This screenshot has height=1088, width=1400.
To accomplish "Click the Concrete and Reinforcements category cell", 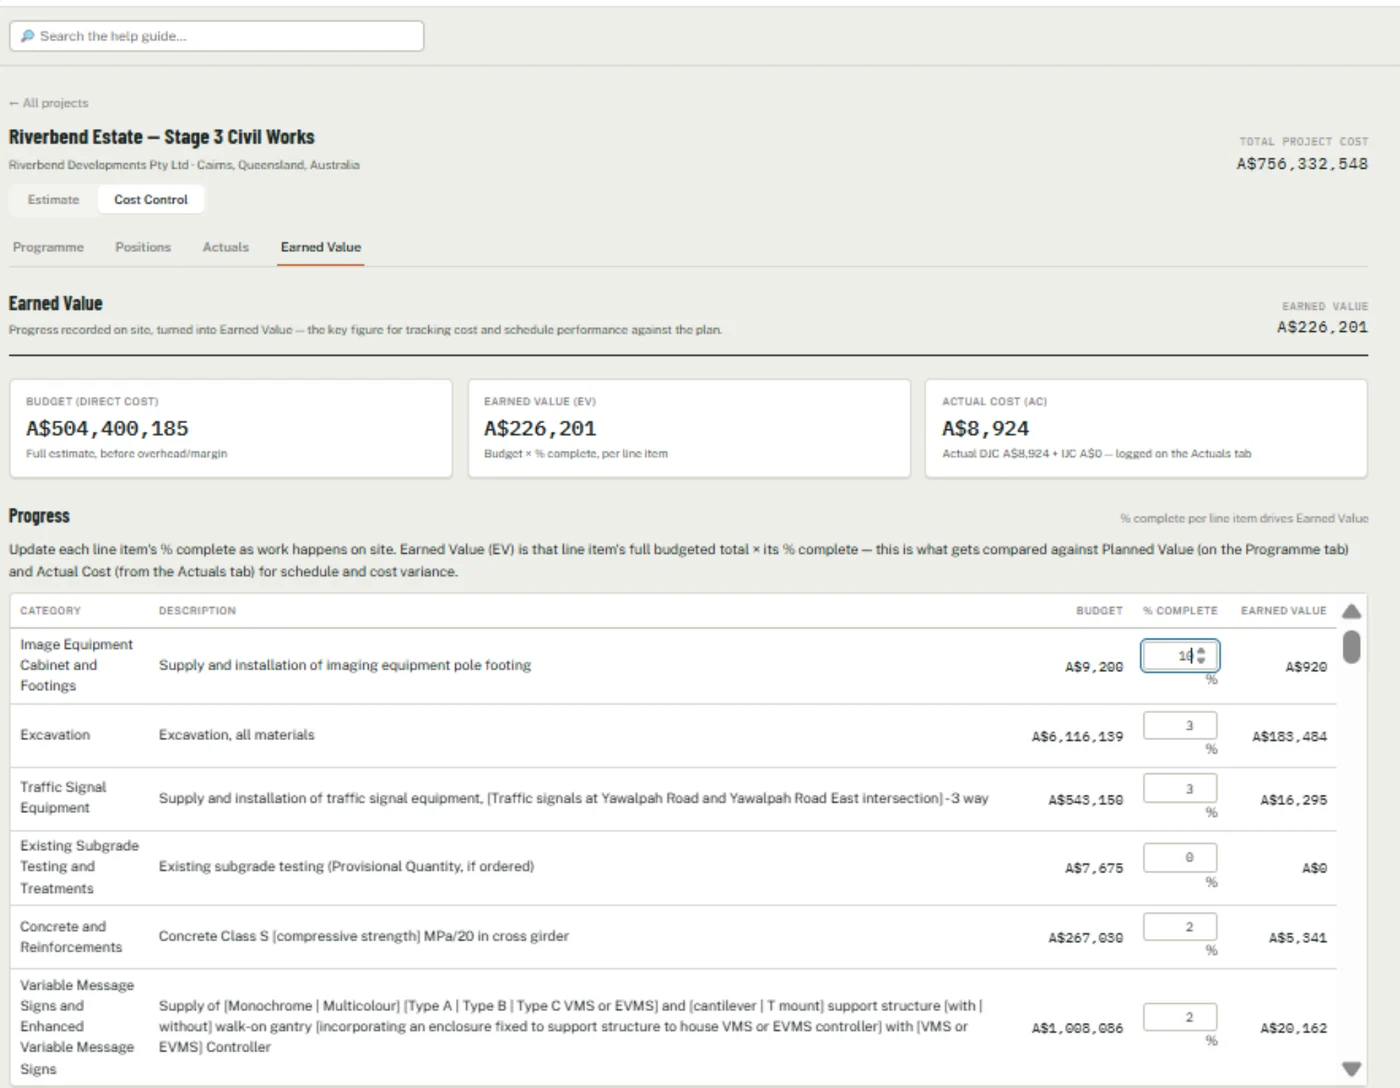I will [71, 937].
